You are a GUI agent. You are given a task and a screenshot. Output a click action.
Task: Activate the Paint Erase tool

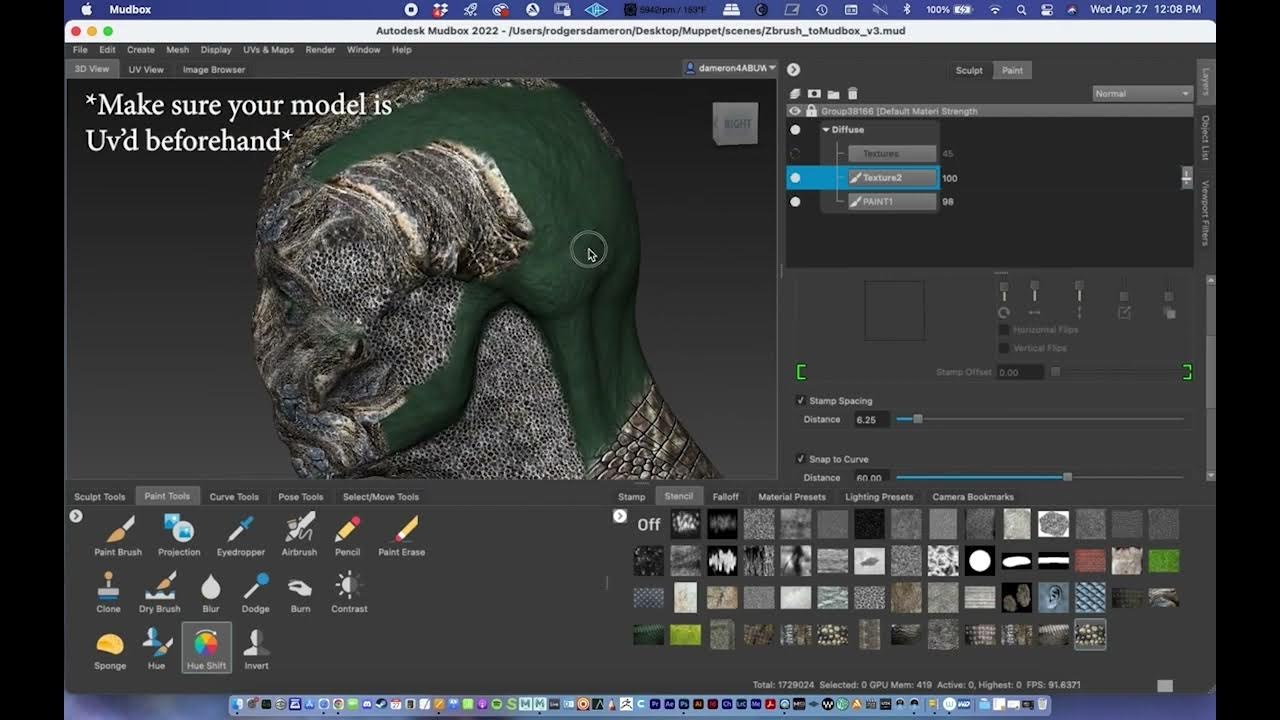click(x=402, y=535)
